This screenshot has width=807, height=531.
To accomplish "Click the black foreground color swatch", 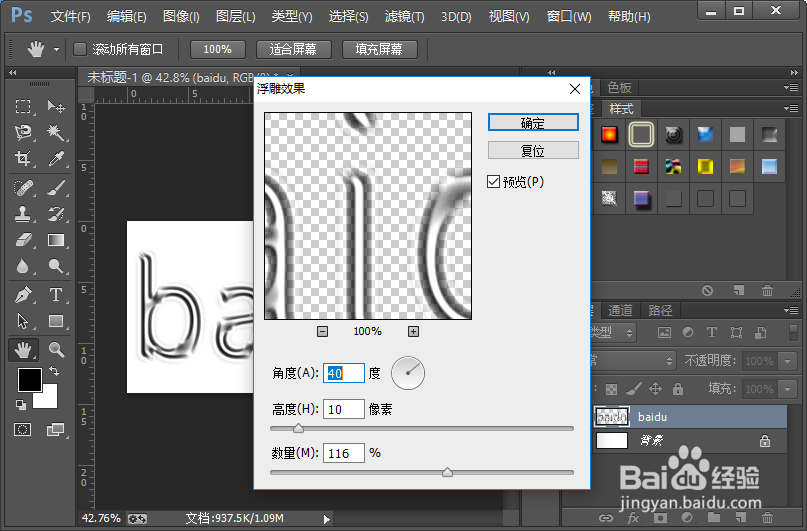I will 29,380.
